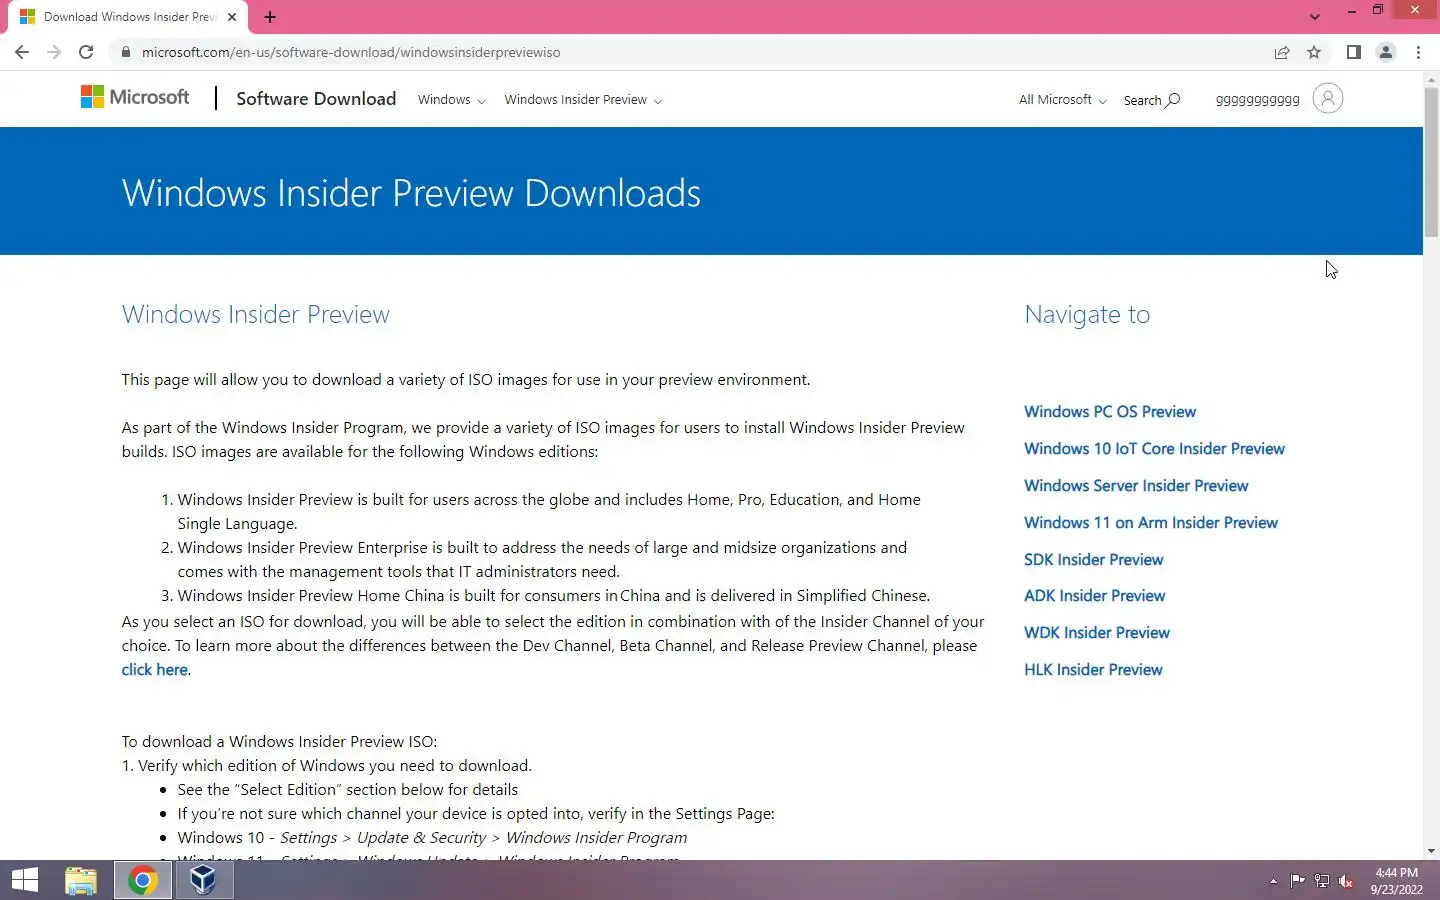Go back to the previous page

[x=22, y=52]
